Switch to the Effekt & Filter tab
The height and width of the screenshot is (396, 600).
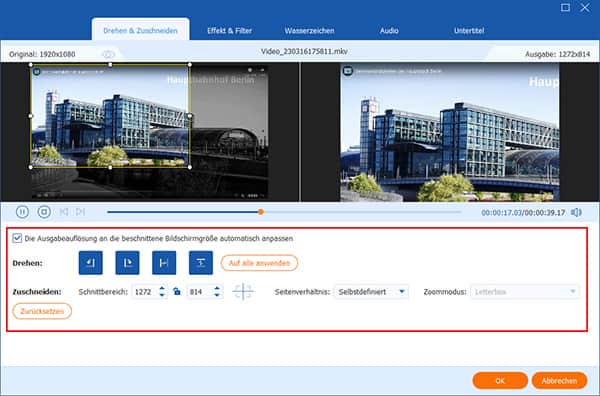tap(230, 31)
